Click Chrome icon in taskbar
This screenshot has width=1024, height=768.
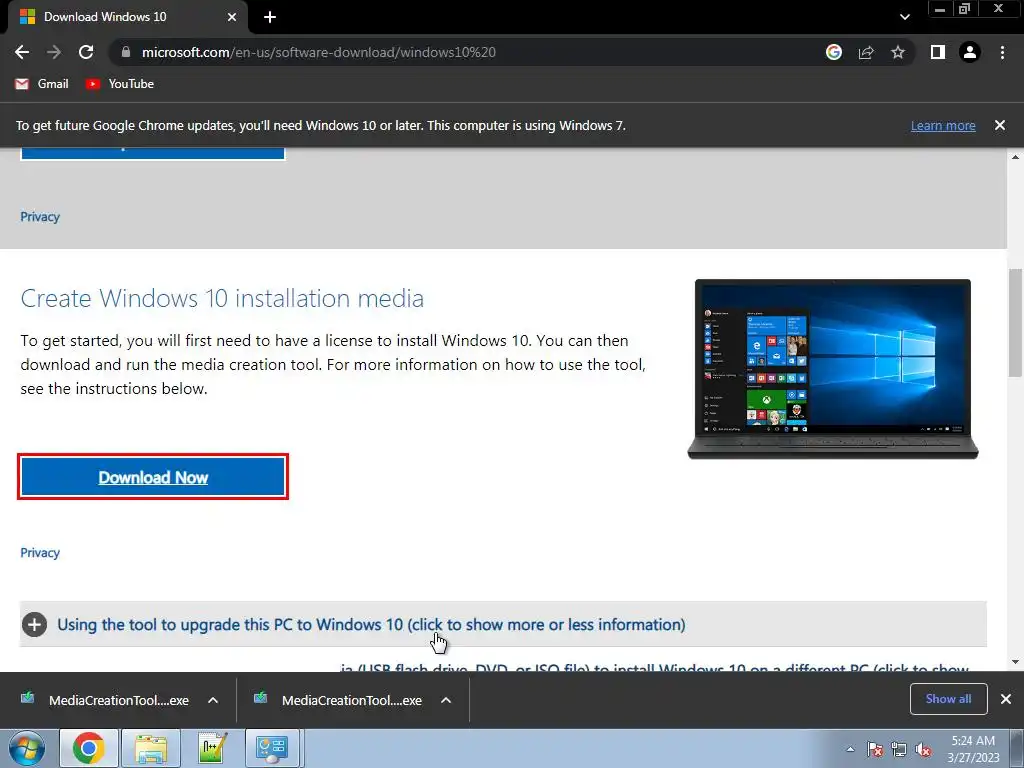tap(89, 748)
